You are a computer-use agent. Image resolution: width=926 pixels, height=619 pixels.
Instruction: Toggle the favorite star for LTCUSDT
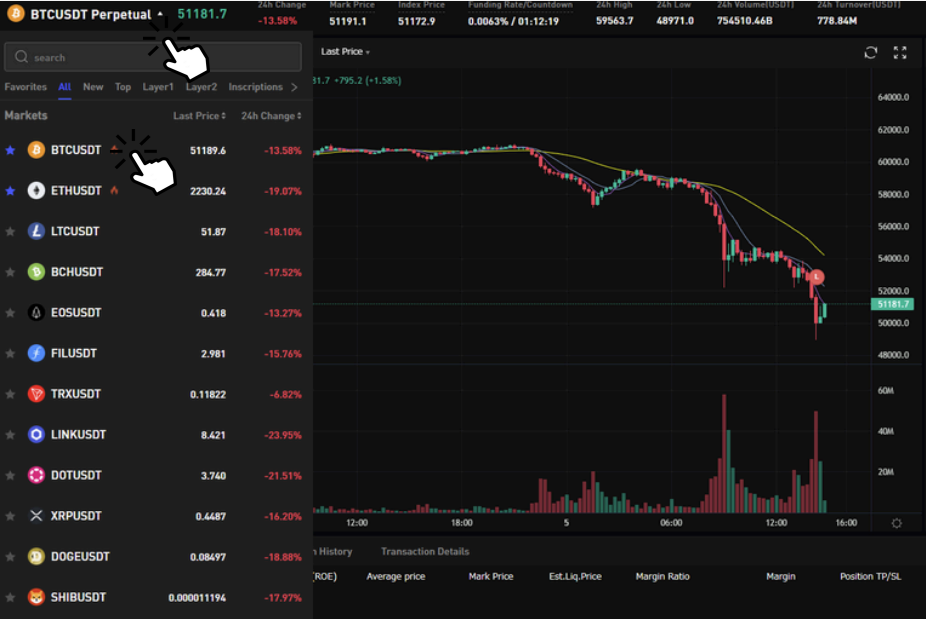tap(10, 232)
